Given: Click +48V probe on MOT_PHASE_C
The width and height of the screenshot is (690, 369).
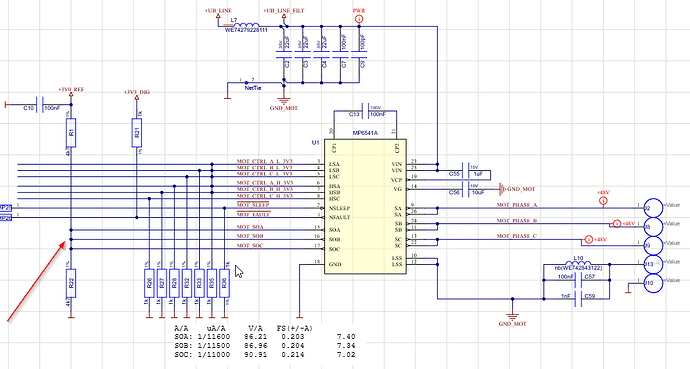Looking at the screenshot, I should 589,240.
